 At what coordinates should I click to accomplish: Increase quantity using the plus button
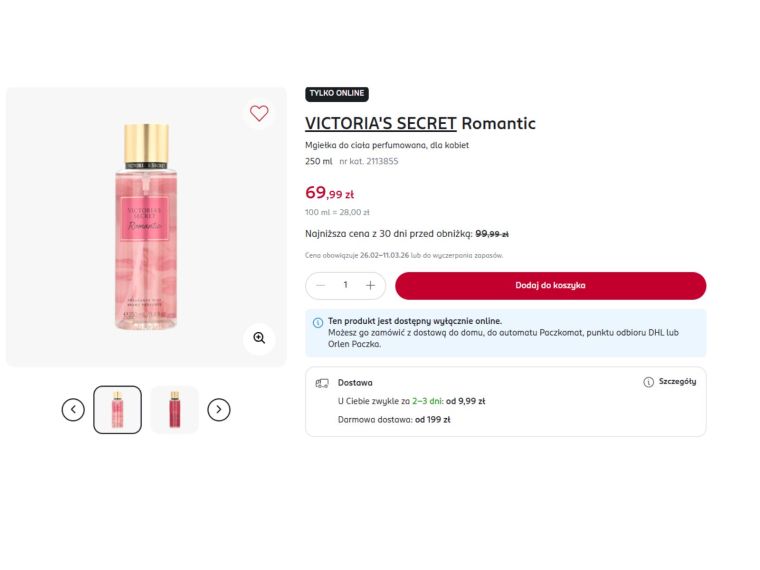[370, 285]
